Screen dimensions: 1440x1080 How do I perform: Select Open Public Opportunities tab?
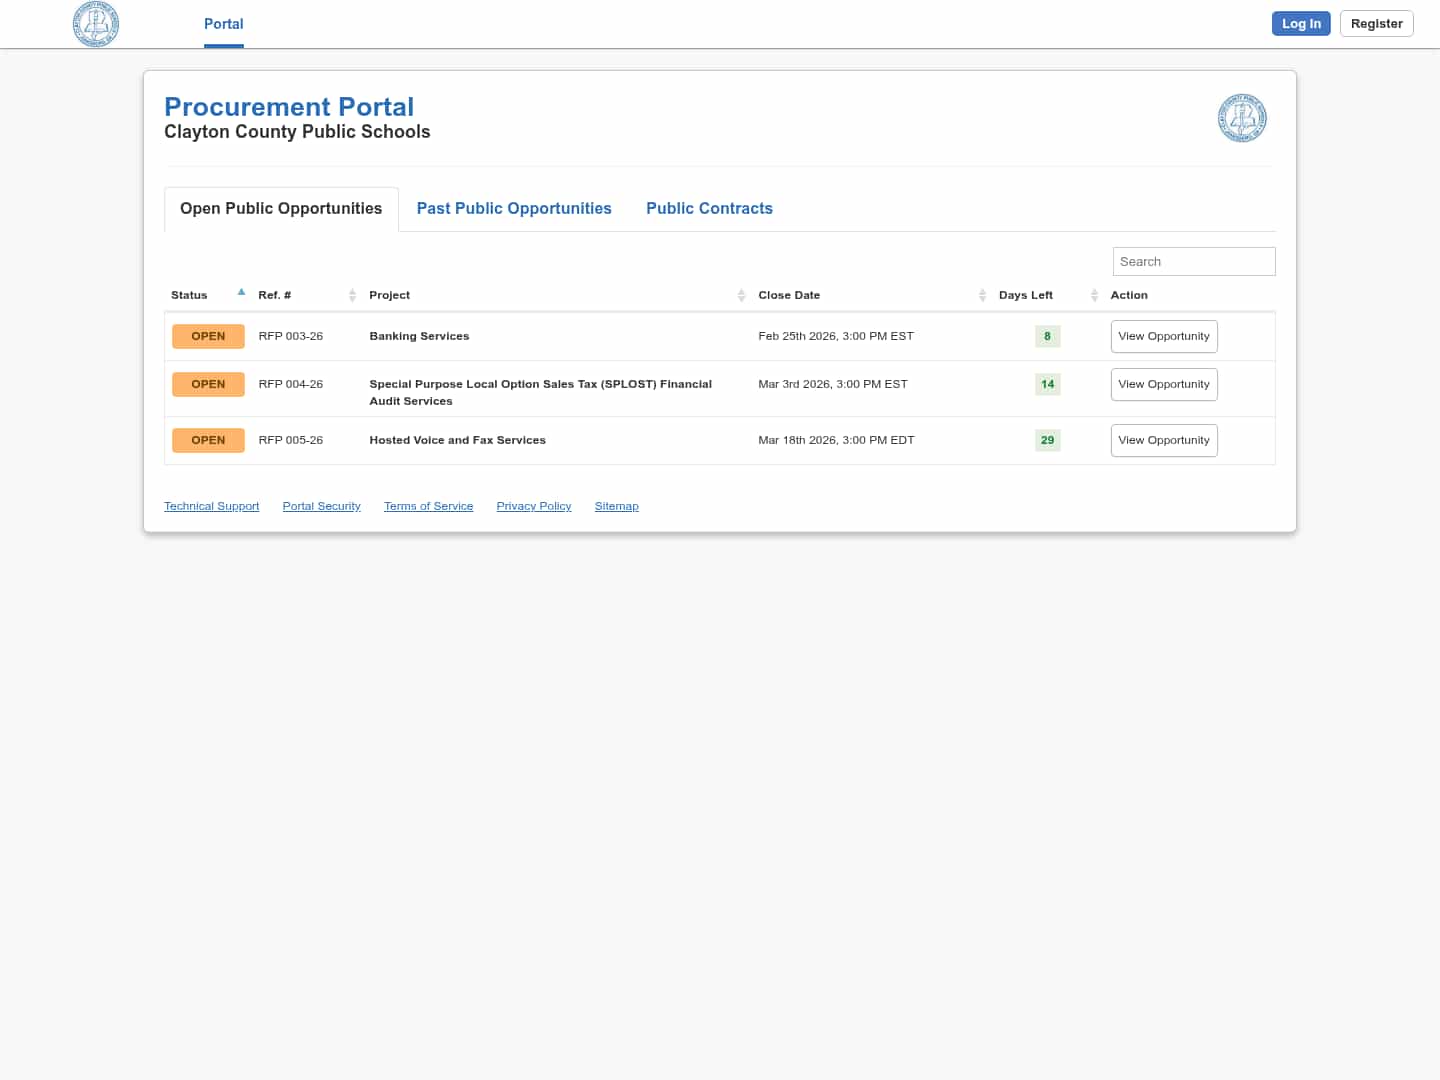[x=281, y=208]
